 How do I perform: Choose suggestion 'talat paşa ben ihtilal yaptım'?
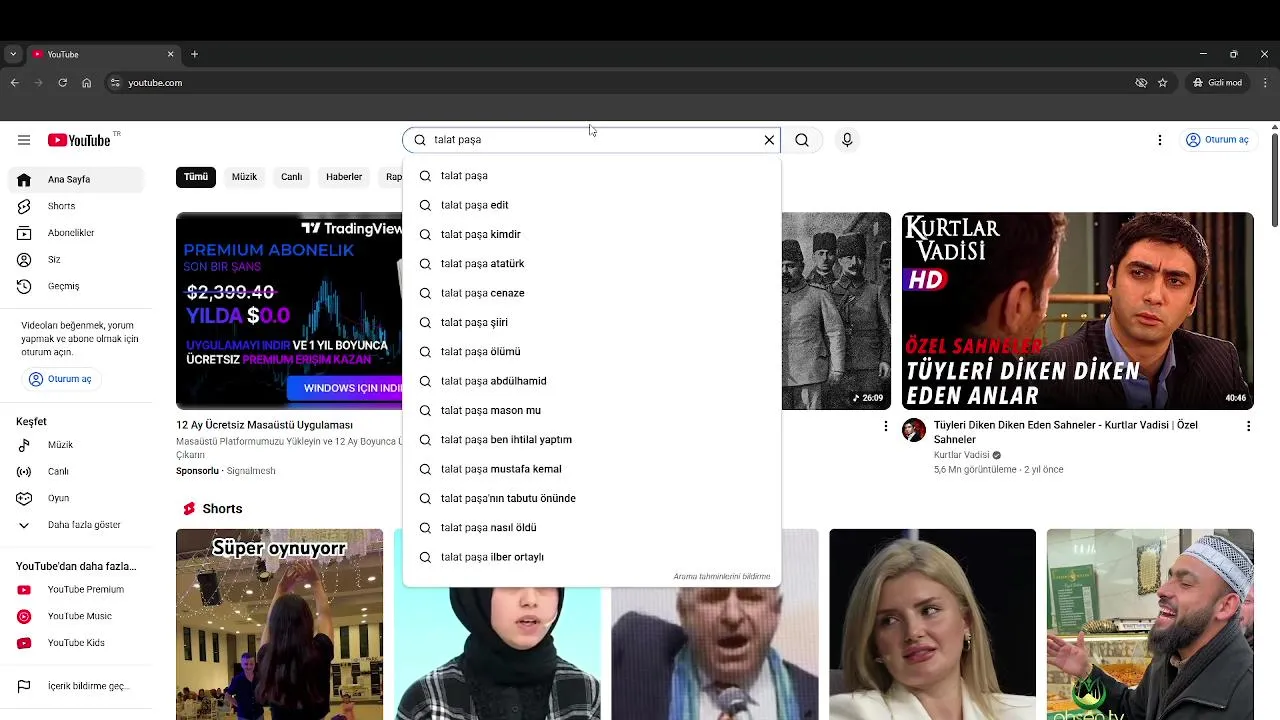click(x=591, y=440)
